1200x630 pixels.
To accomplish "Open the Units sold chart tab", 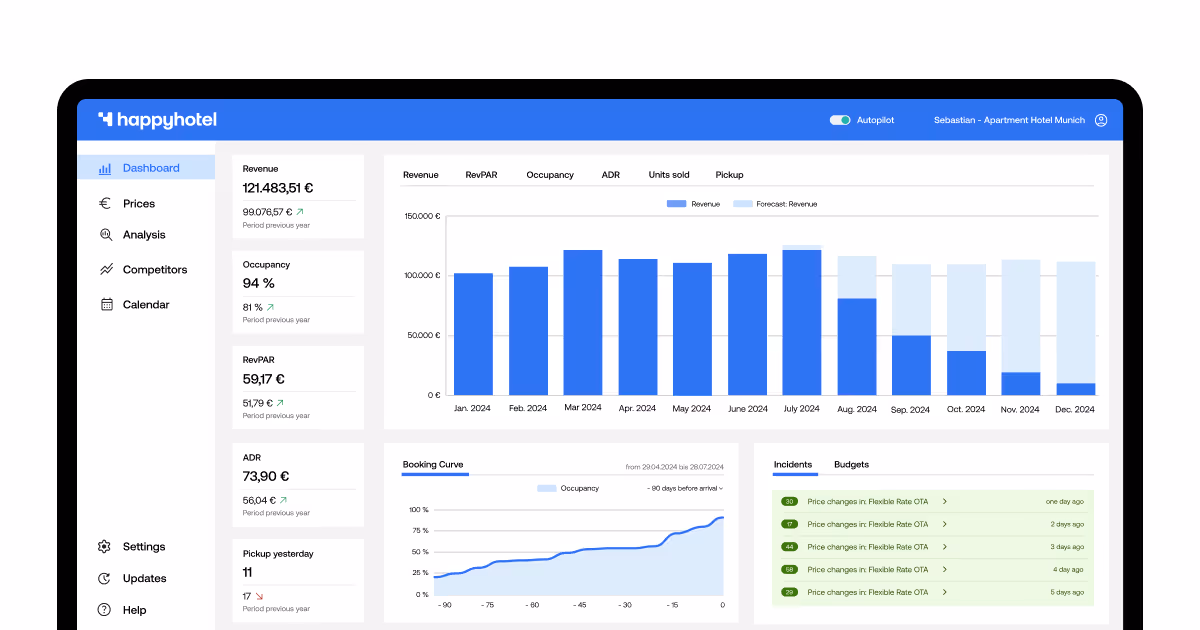I will [669, 175].
